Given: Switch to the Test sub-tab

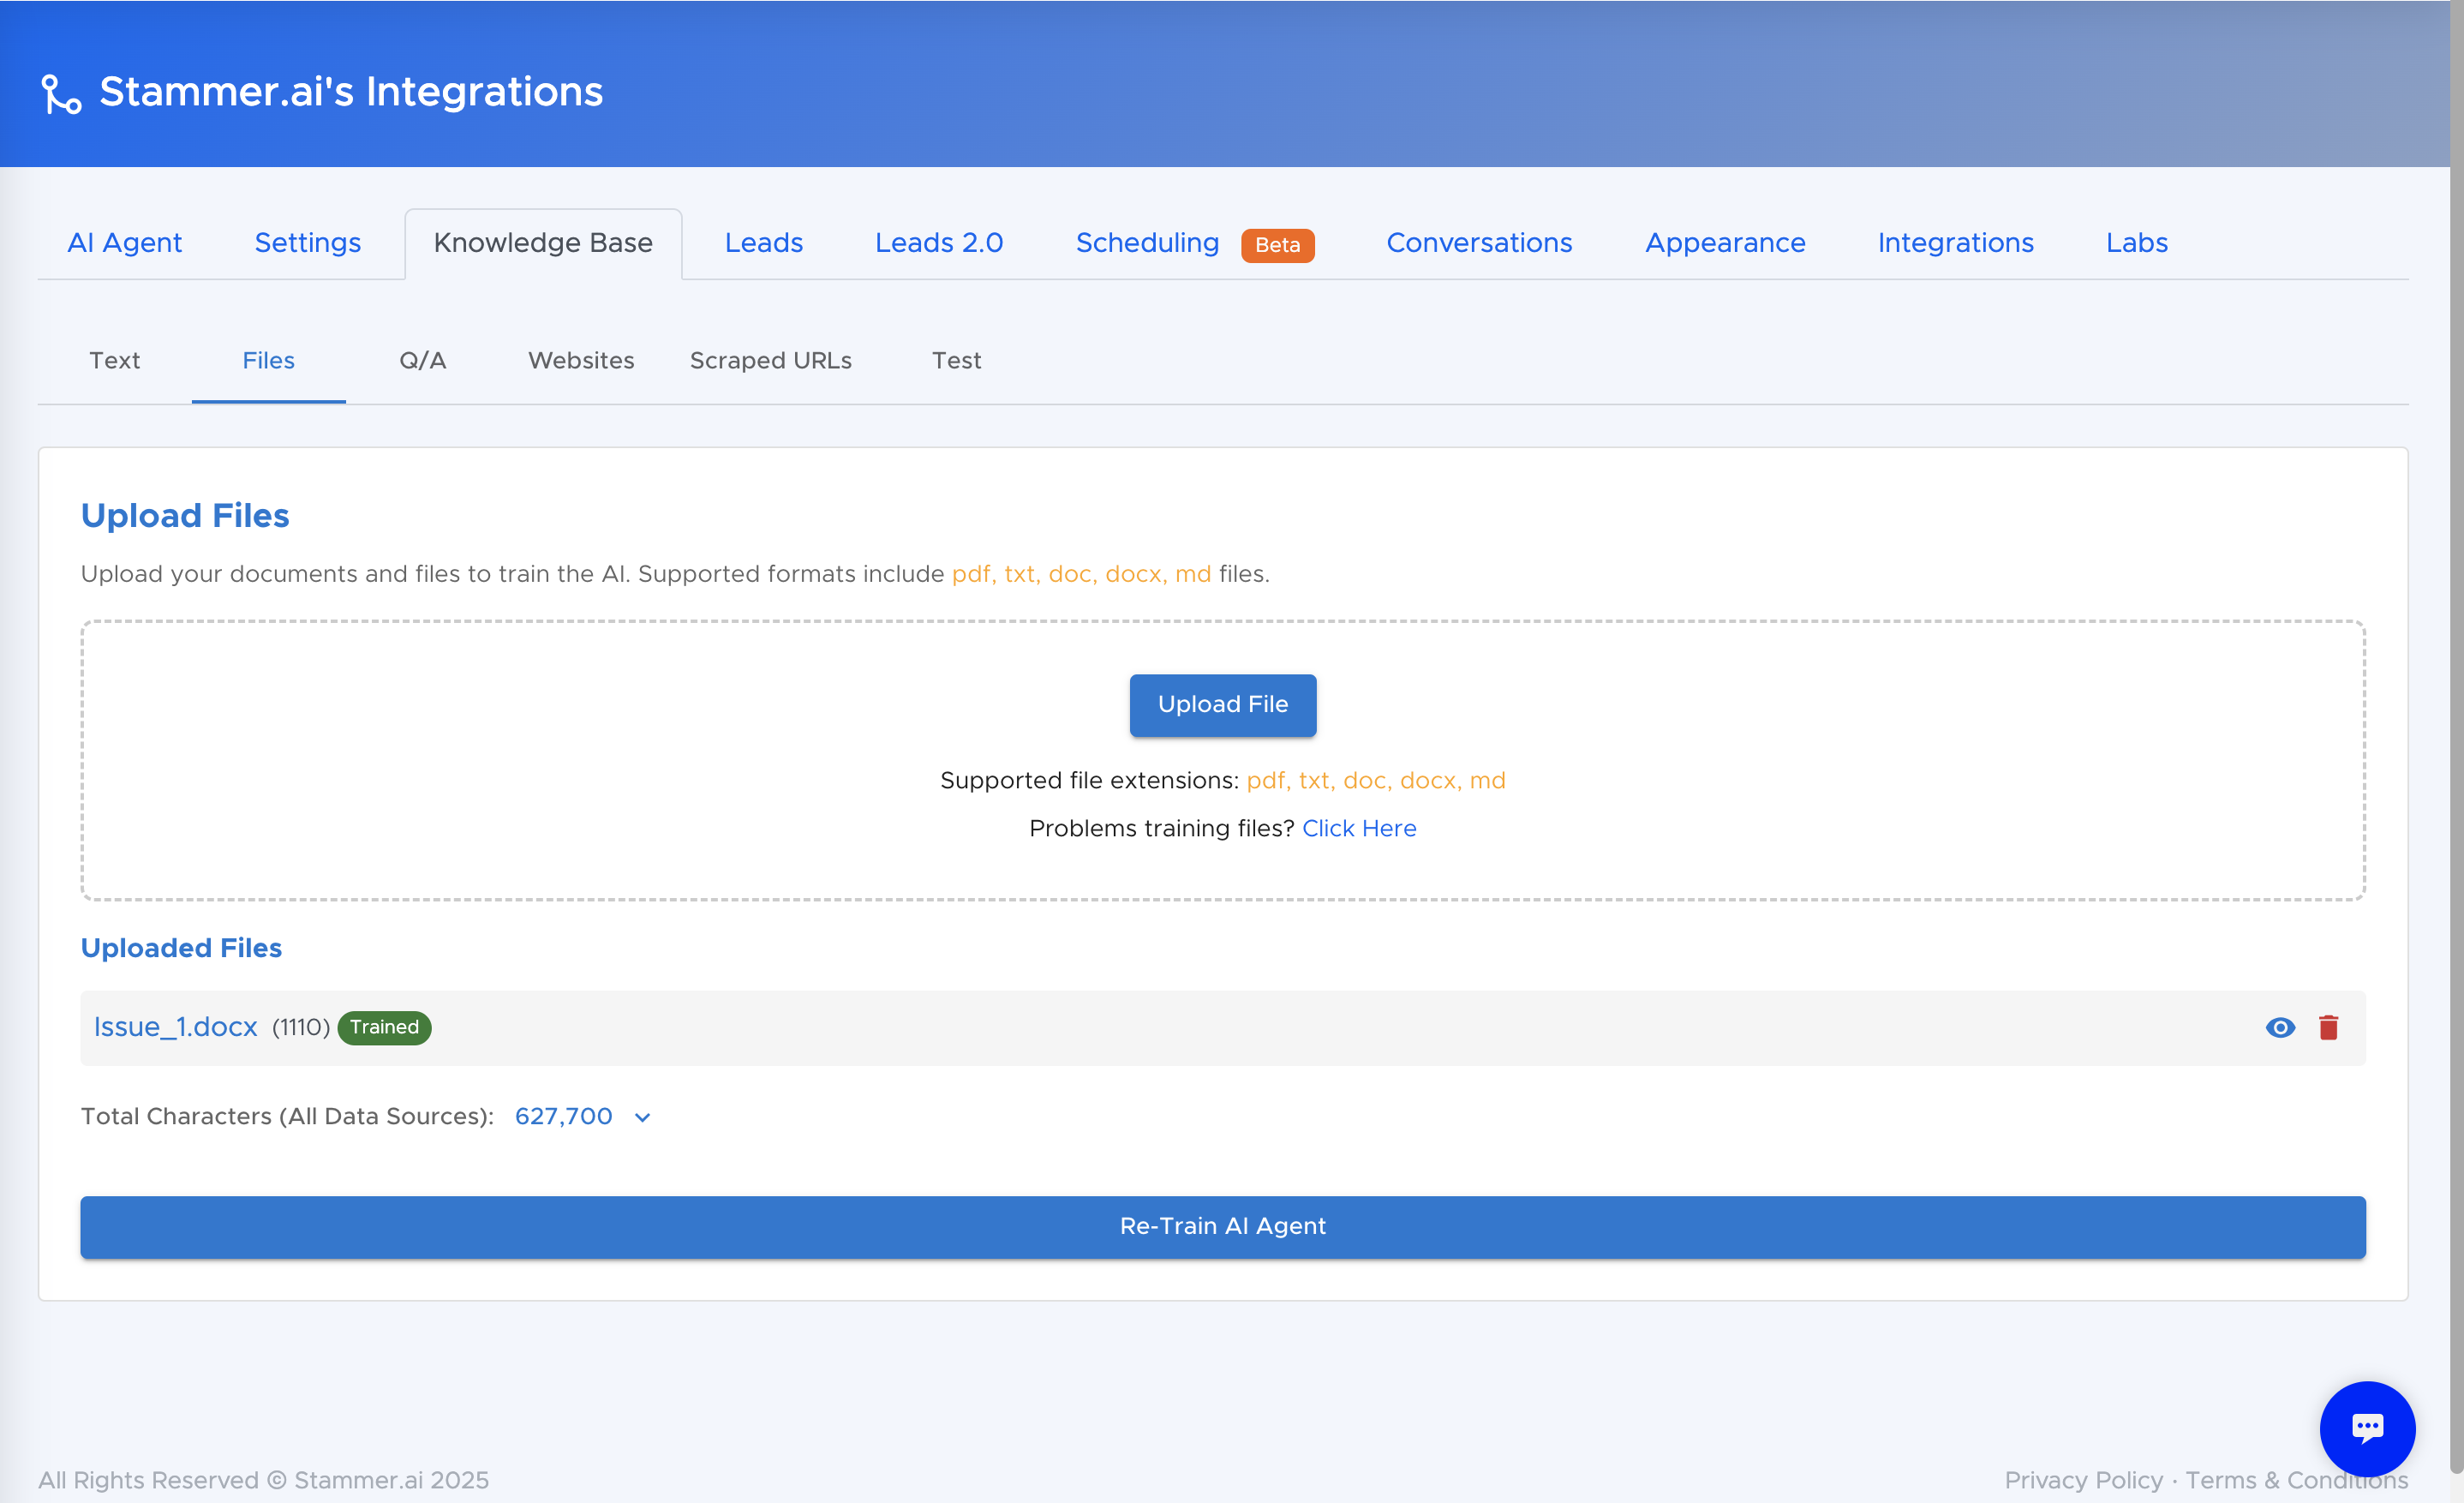Looking at the screenshot, I should [x=956, y=361].
